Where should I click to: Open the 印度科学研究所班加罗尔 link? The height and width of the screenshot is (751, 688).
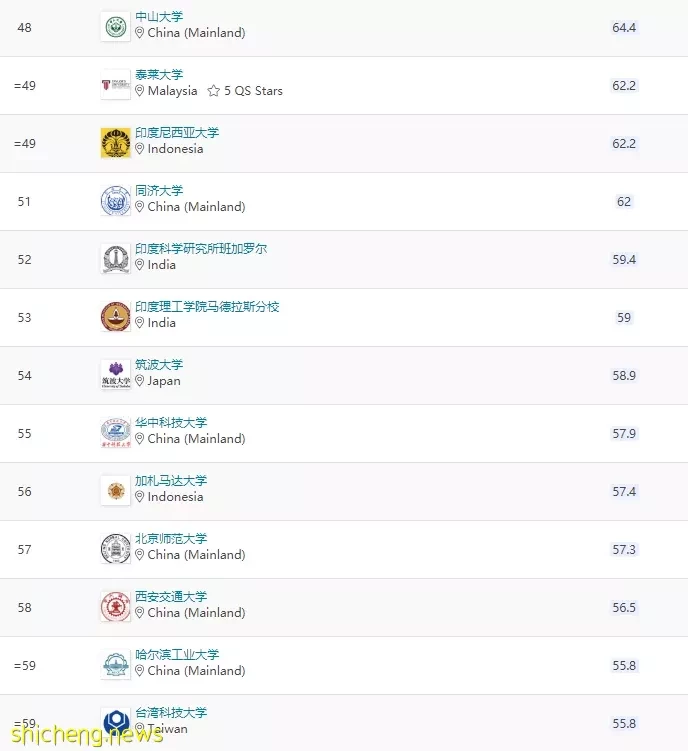[201, 249]
